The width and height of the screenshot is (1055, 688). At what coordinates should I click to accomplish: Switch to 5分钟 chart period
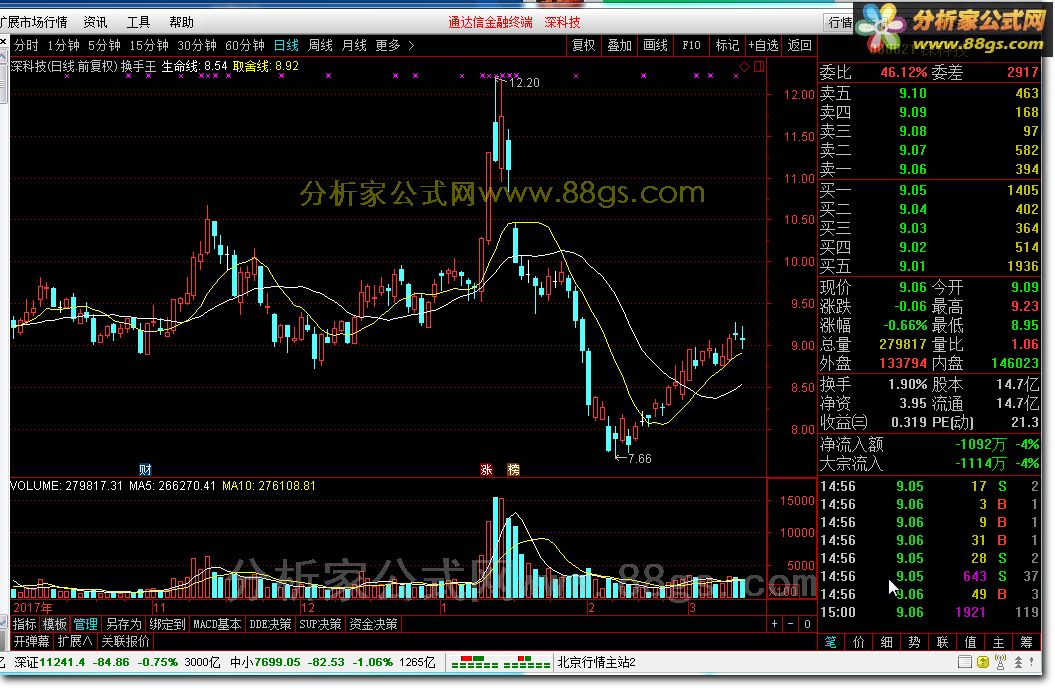tap(104, 45)
